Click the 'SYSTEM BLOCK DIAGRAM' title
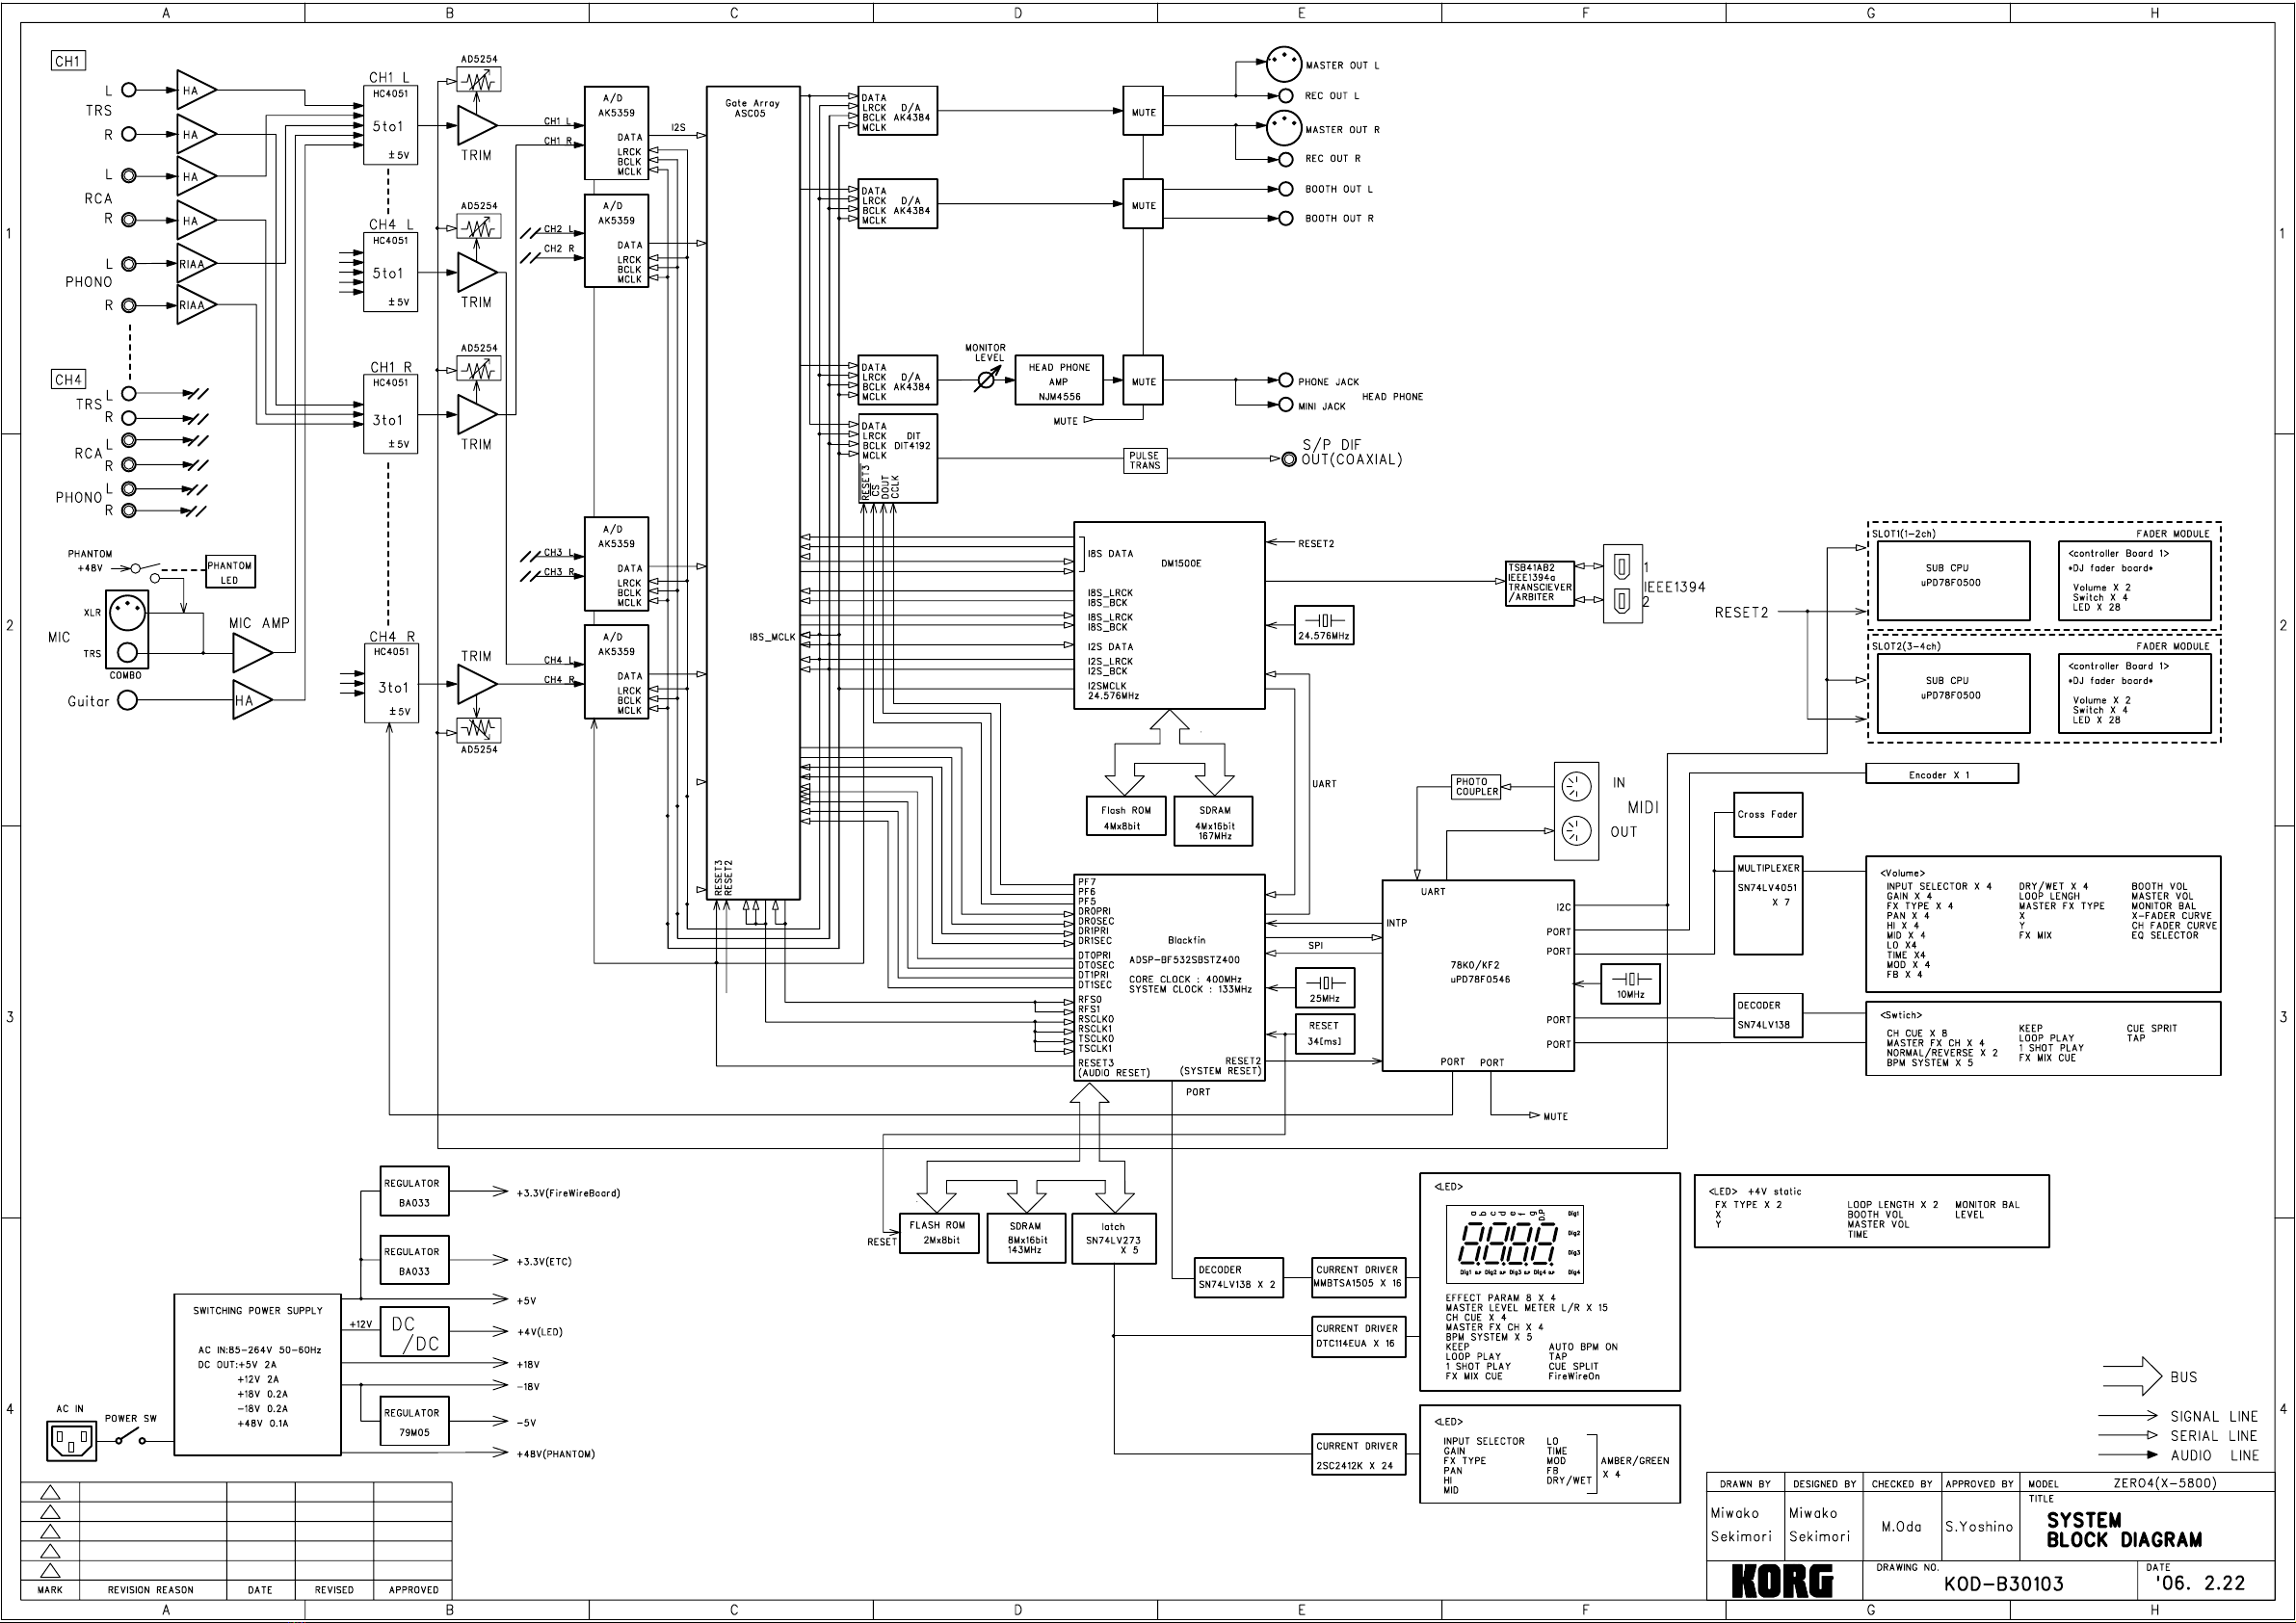The width and height of the screenshot is (2296, 1623). (x=2124, y=1530)
